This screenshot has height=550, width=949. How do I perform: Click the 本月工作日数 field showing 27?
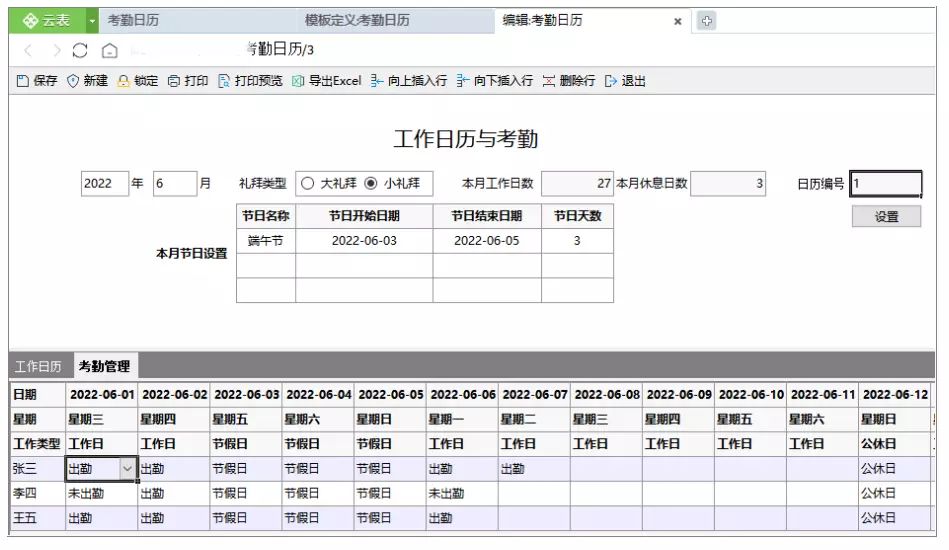point(577,183)
